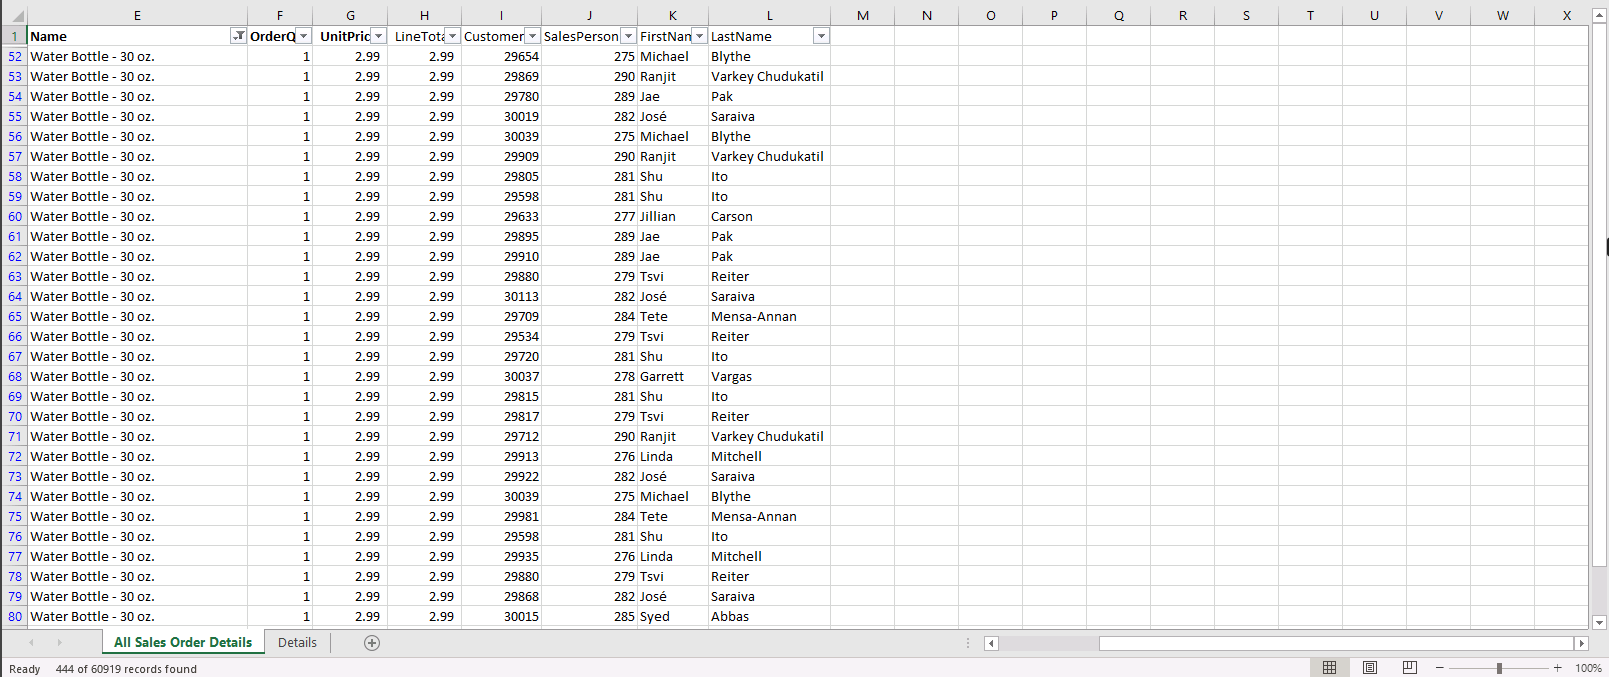Click the zoom in plus icon
1609x677 pixels.
[x=1557, y=668]
